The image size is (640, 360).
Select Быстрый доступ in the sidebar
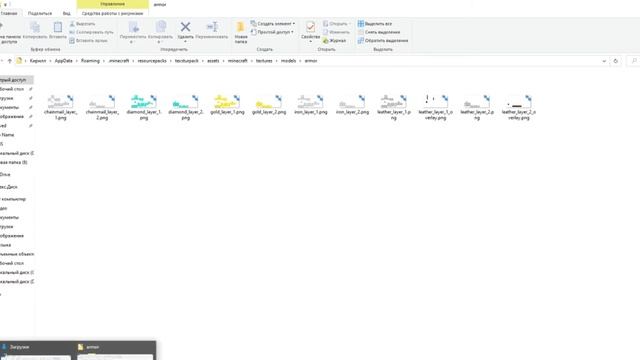coord(16,80)
